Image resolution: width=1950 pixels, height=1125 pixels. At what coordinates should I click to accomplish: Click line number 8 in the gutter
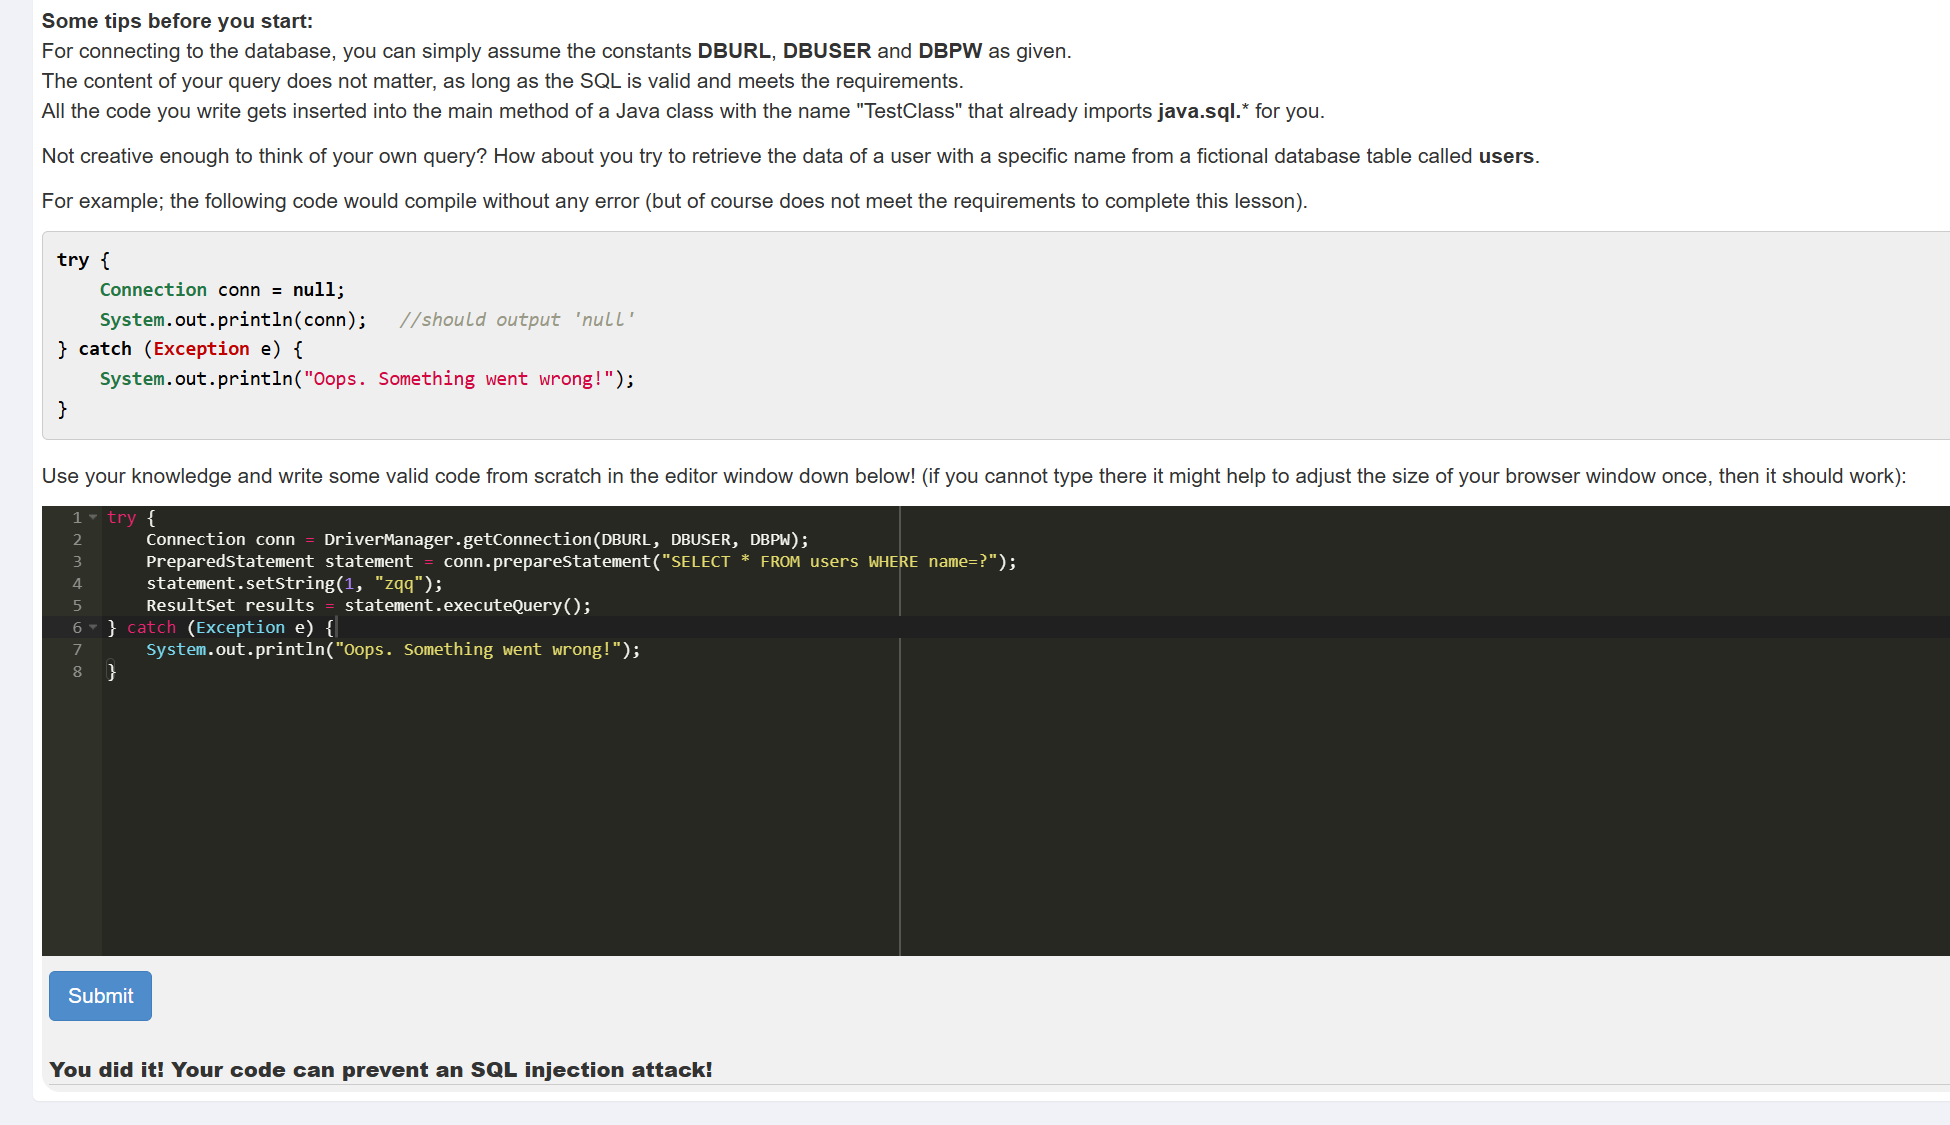[x=77, y=672]
